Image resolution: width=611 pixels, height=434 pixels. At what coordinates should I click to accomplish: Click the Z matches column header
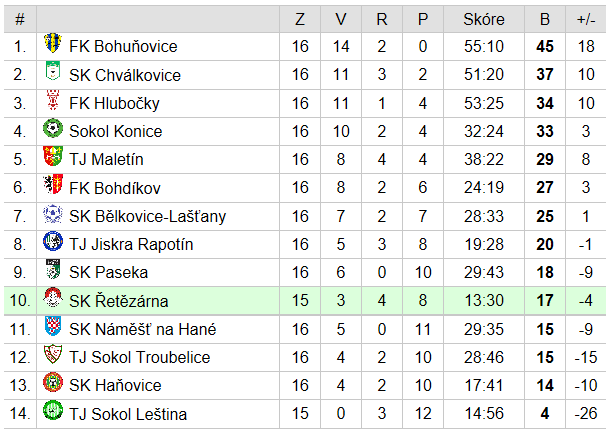coord(300,19)
